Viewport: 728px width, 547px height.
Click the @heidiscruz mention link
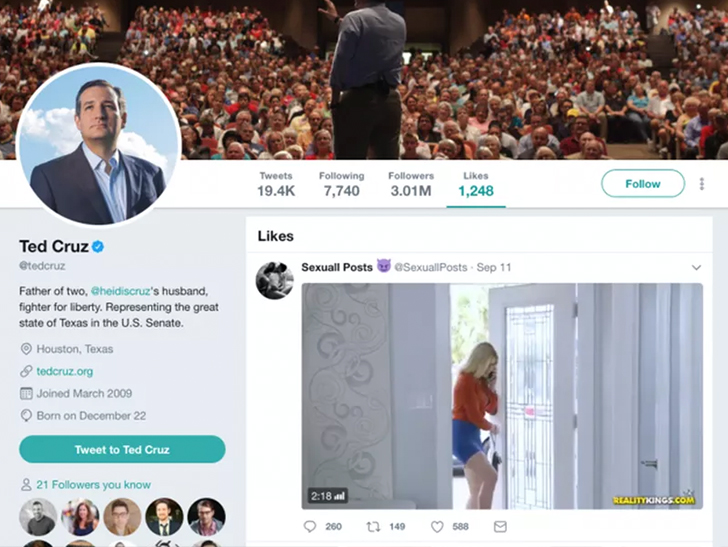coord(119,291)
